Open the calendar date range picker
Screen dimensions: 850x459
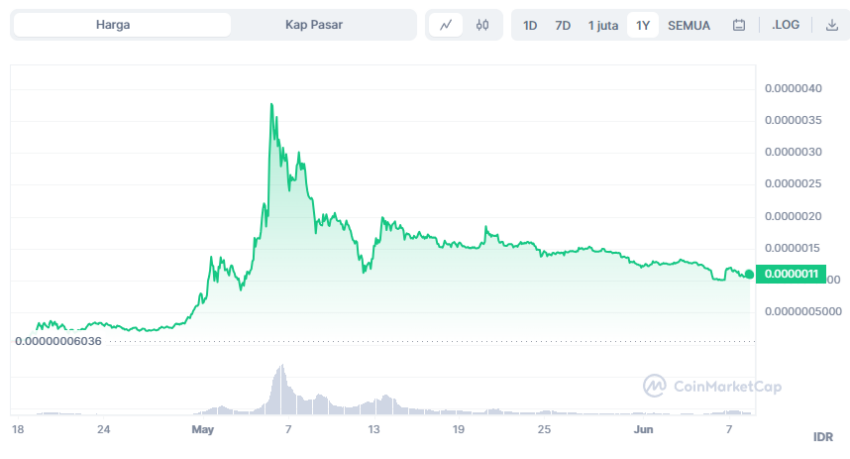[x=738, y=25]
